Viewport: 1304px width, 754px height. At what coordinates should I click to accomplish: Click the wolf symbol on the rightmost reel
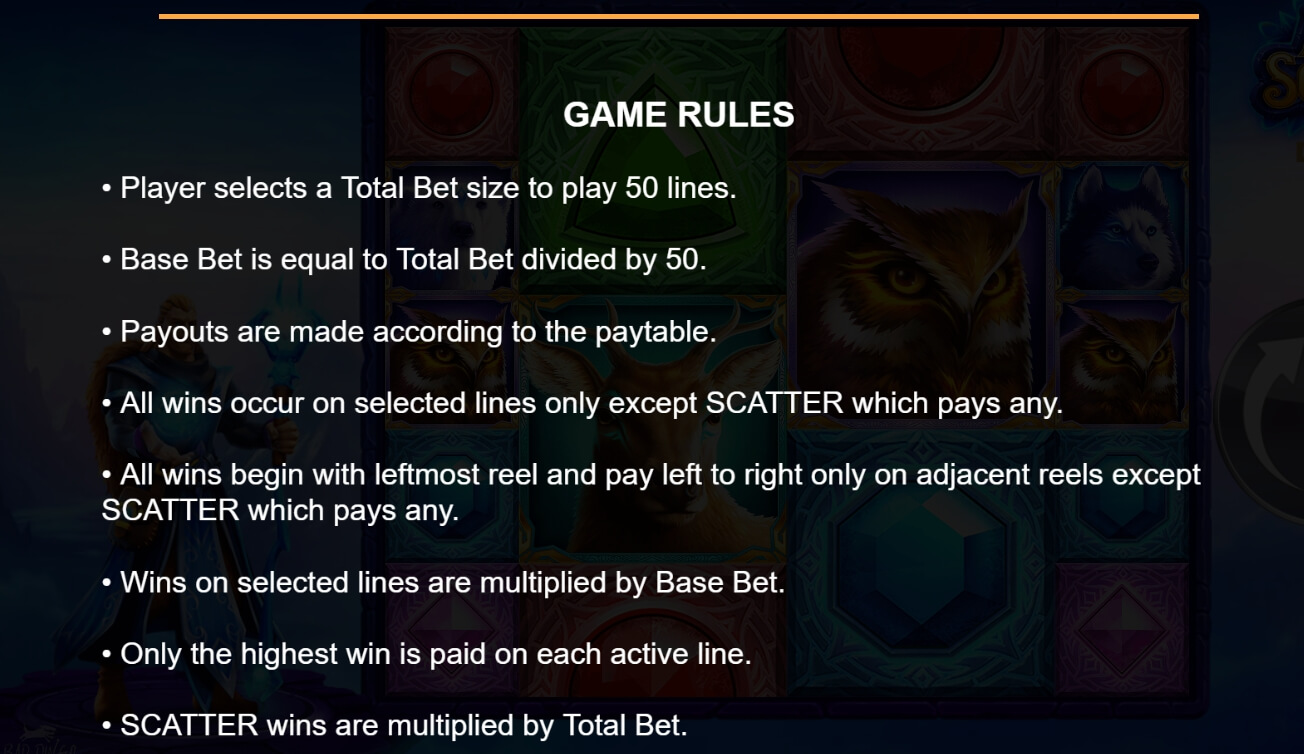pos(1120,228)
